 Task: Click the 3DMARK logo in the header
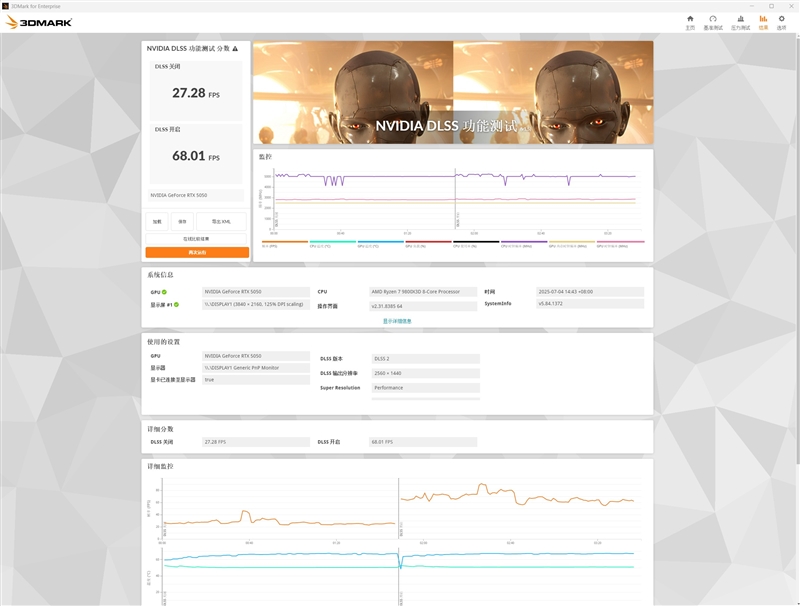point(39,22)
